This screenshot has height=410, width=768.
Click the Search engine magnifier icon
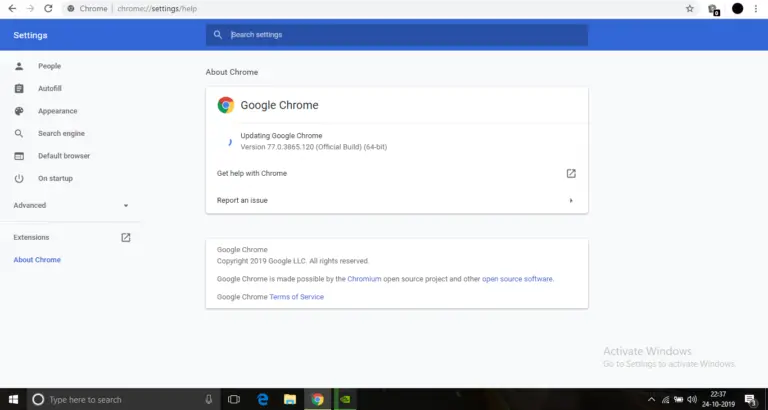tap(19, 134)
